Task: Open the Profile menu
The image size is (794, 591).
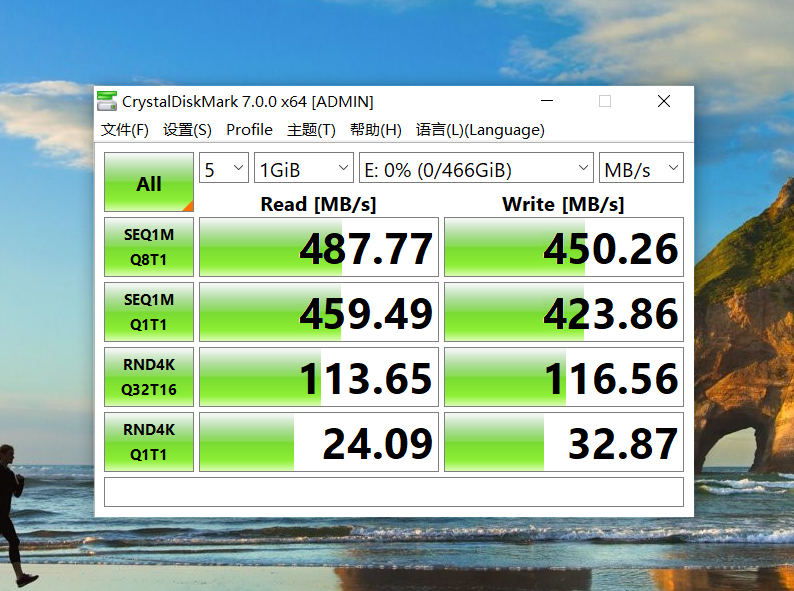Action: tap(249, 130)
